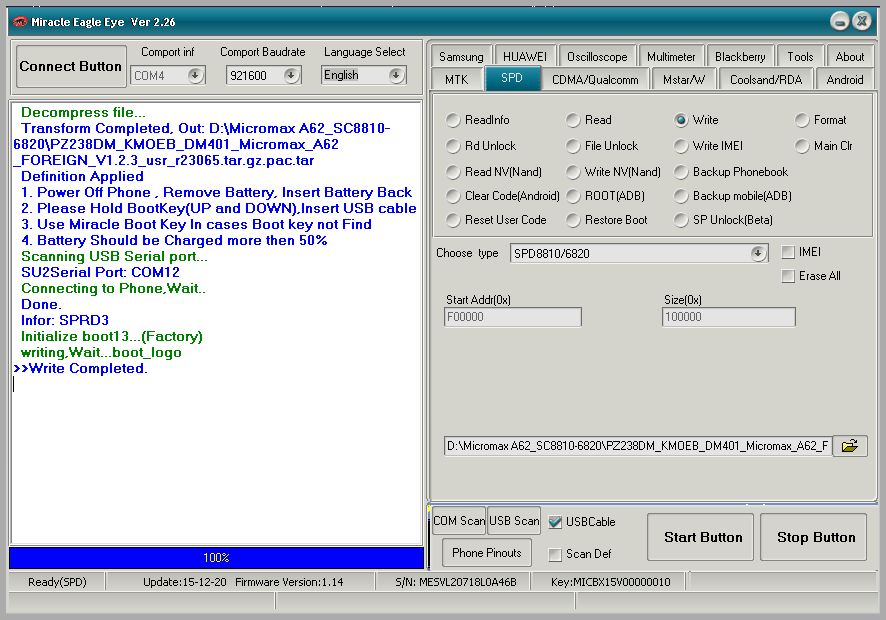
Task: Click the Size(0x) input field
Action: click(x=728, y=317)
